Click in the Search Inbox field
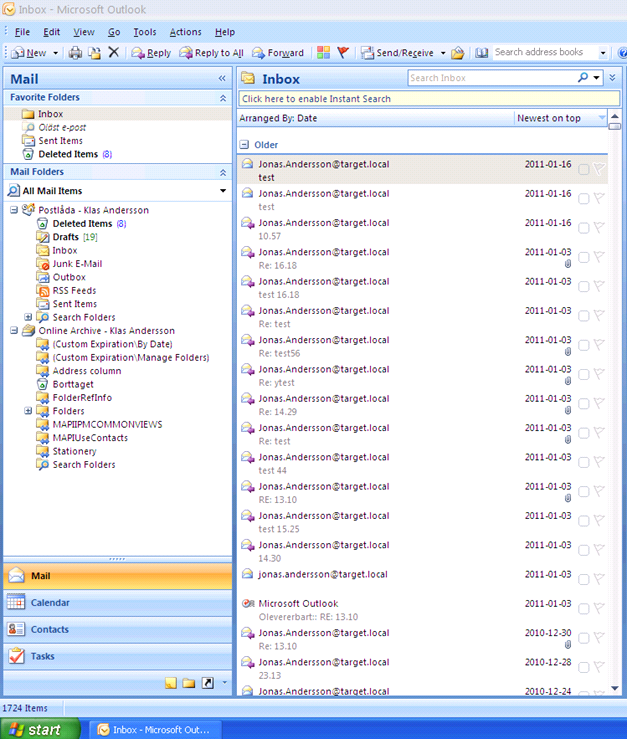Image resolution: width=627 pixels, height=739 pixels. (x=490, y=78)
